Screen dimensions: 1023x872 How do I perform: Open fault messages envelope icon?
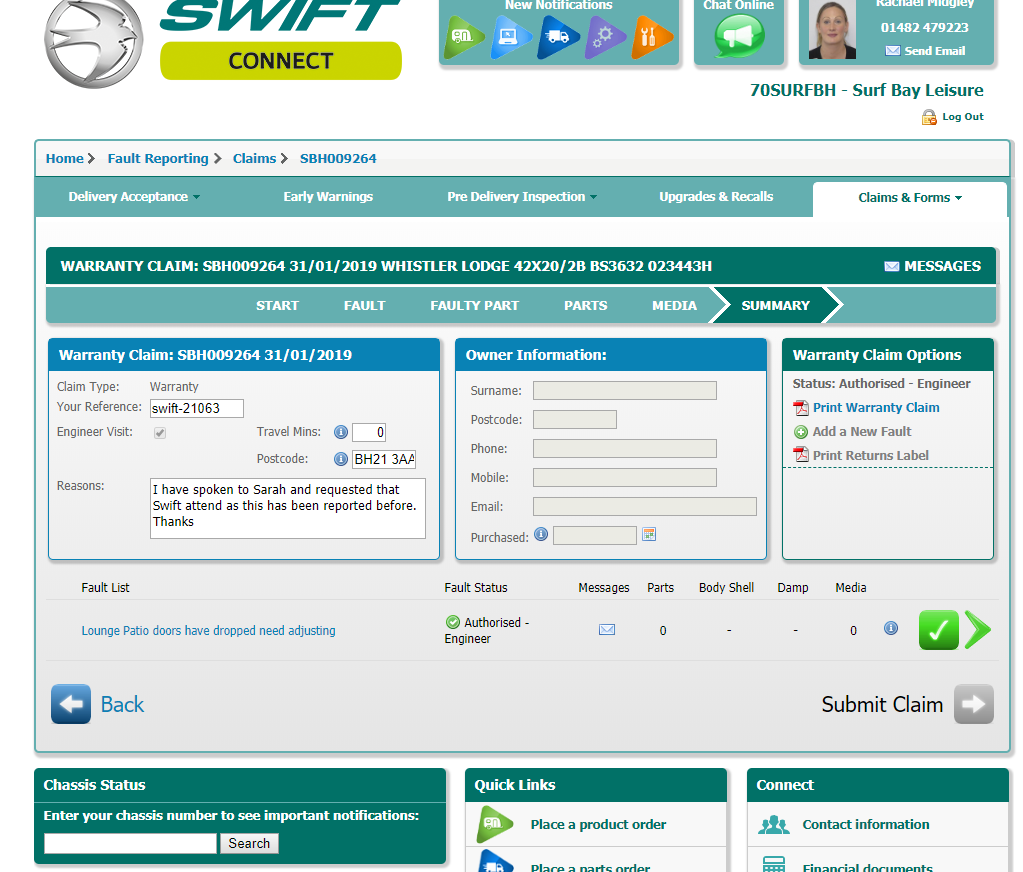point(607,629)
